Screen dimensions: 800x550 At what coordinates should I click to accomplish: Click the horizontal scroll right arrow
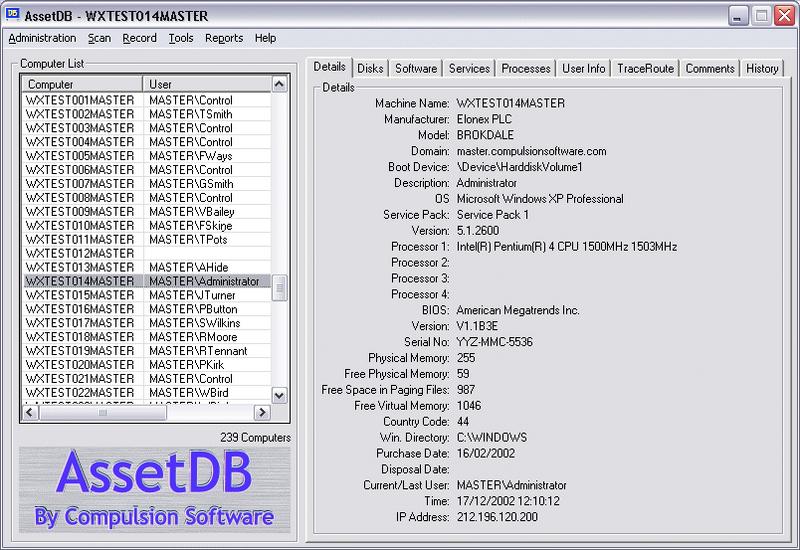262,412
